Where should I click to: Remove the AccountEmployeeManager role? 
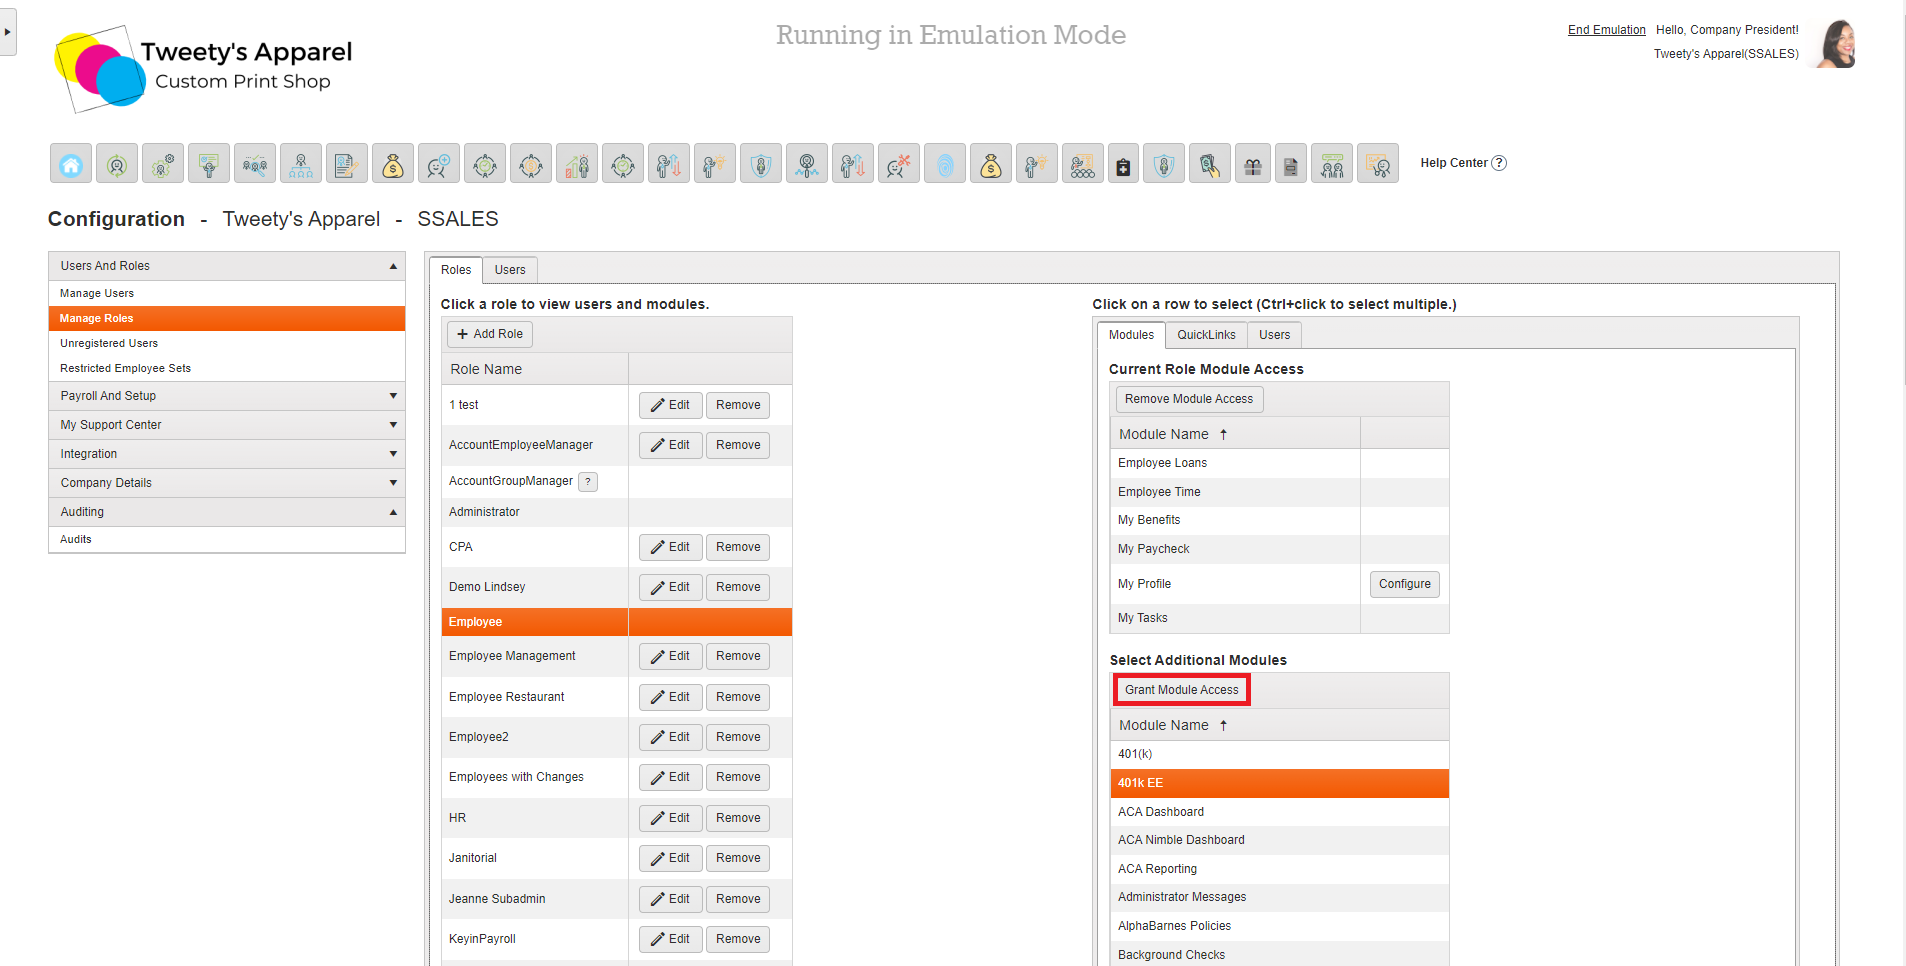[x=738, y=445]
